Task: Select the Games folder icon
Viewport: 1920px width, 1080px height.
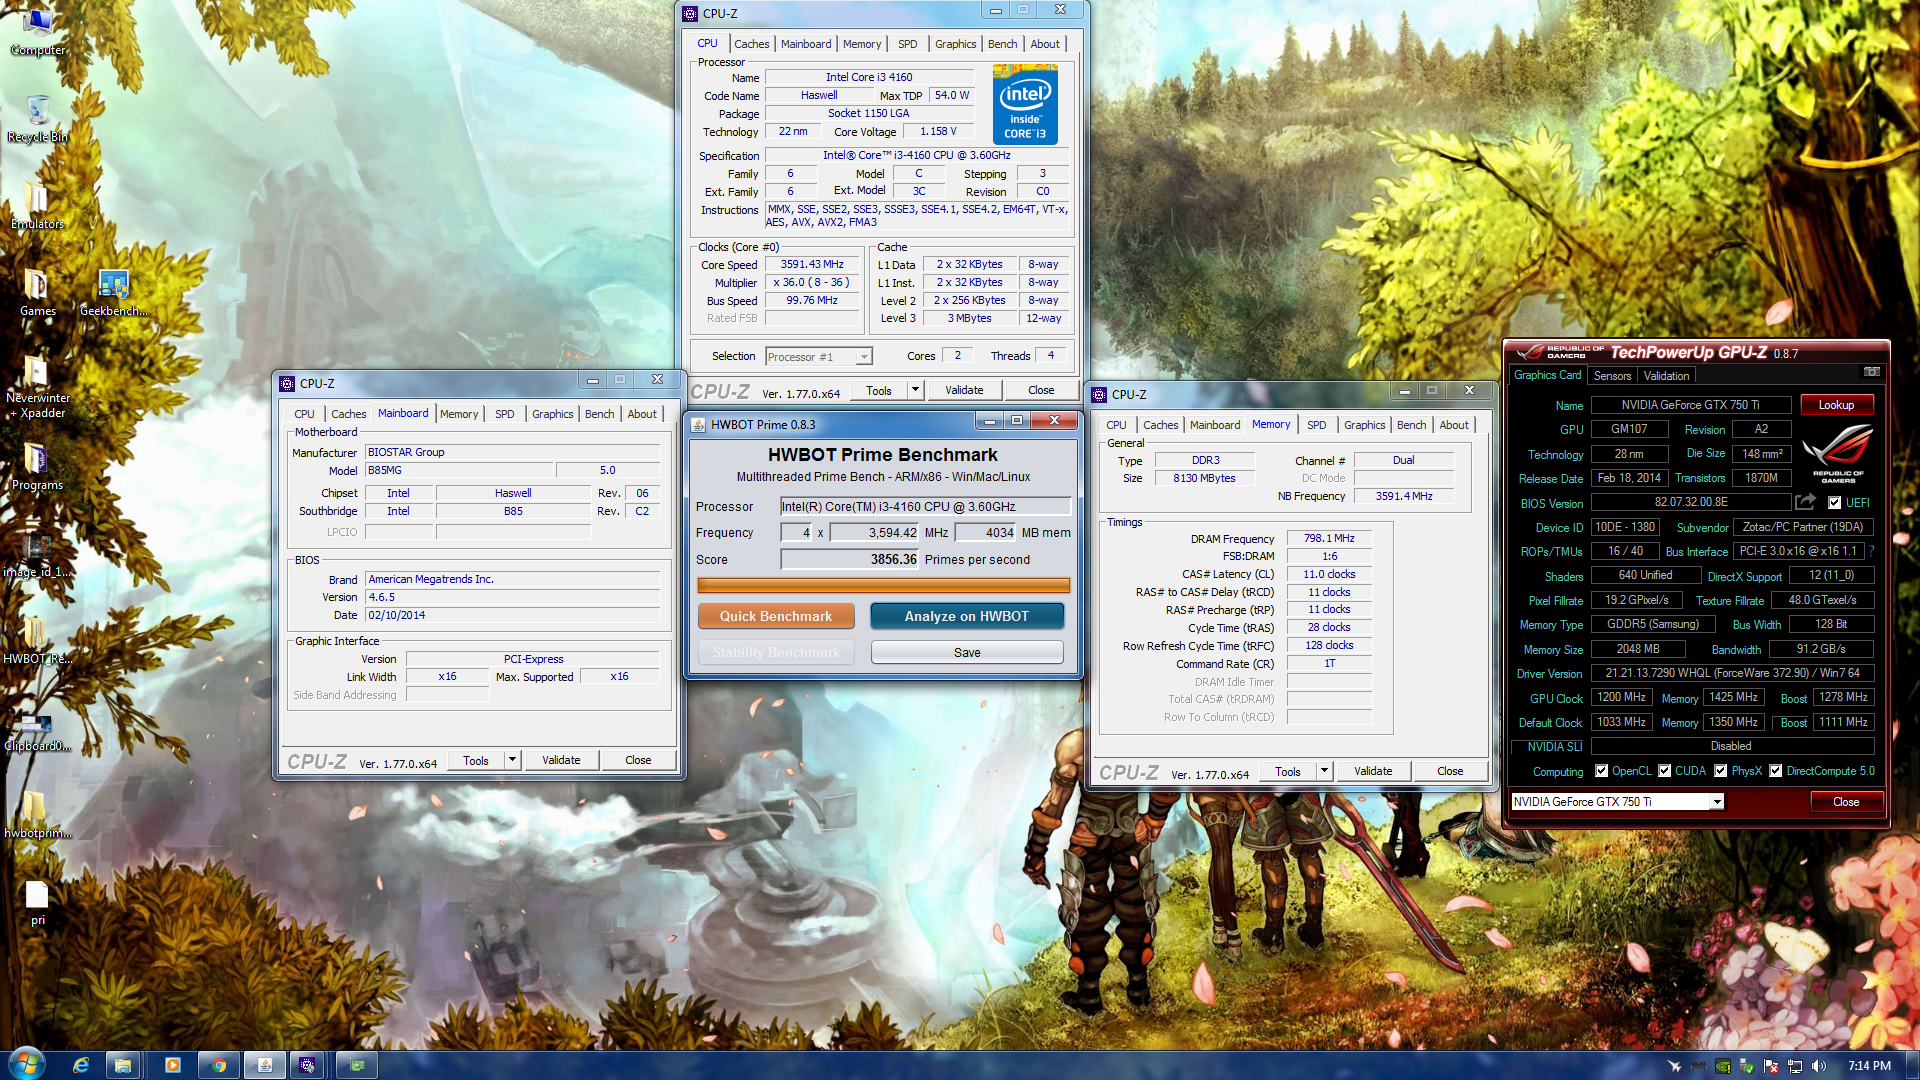Action: [38, 292]
